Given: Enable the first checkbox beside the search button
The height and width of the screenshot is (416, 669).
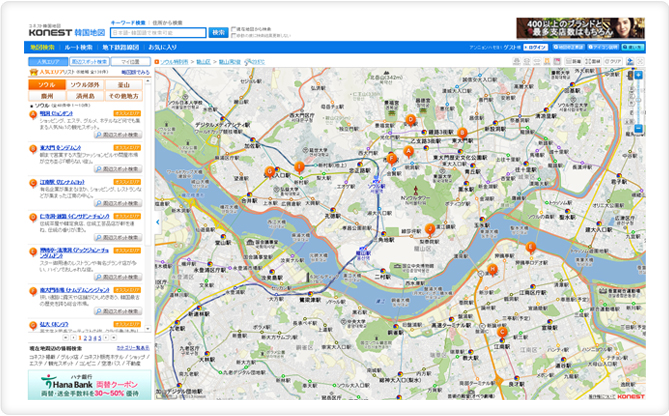Looking at the screenshot, I should [234, 29].
